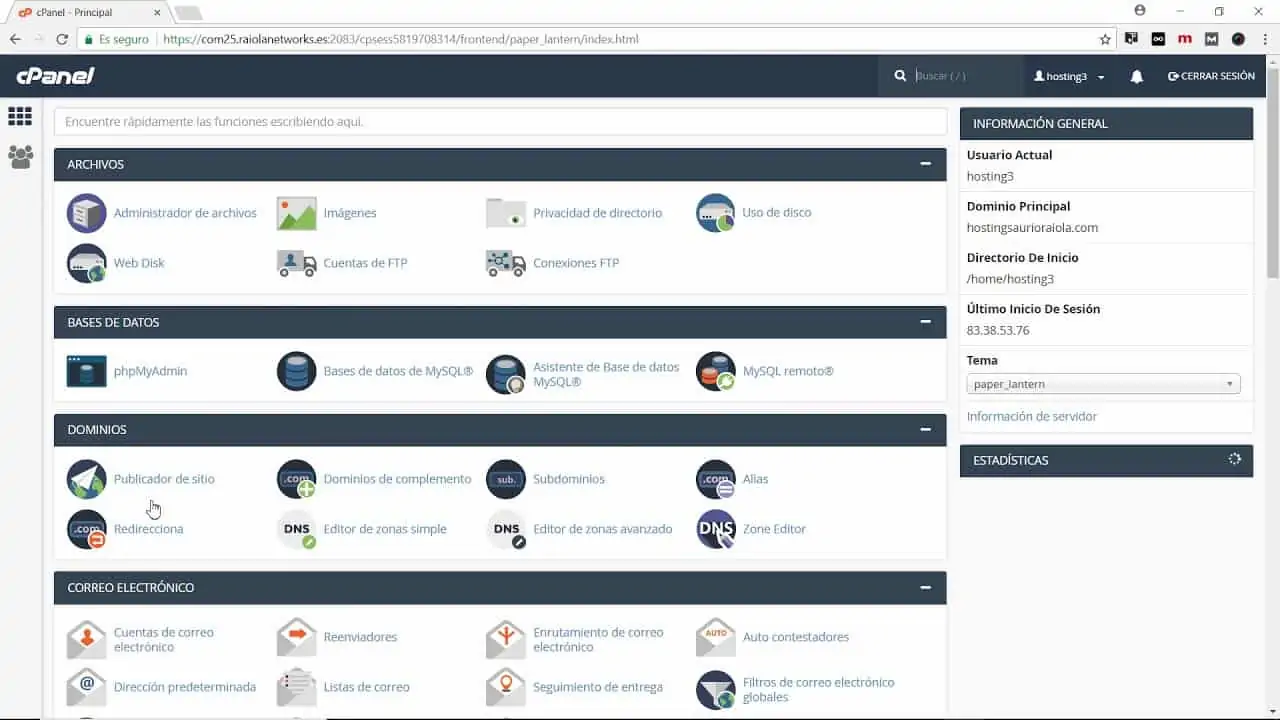Collapse the ARCHIVOS section
1280x720 pixels.
[926, 164]
